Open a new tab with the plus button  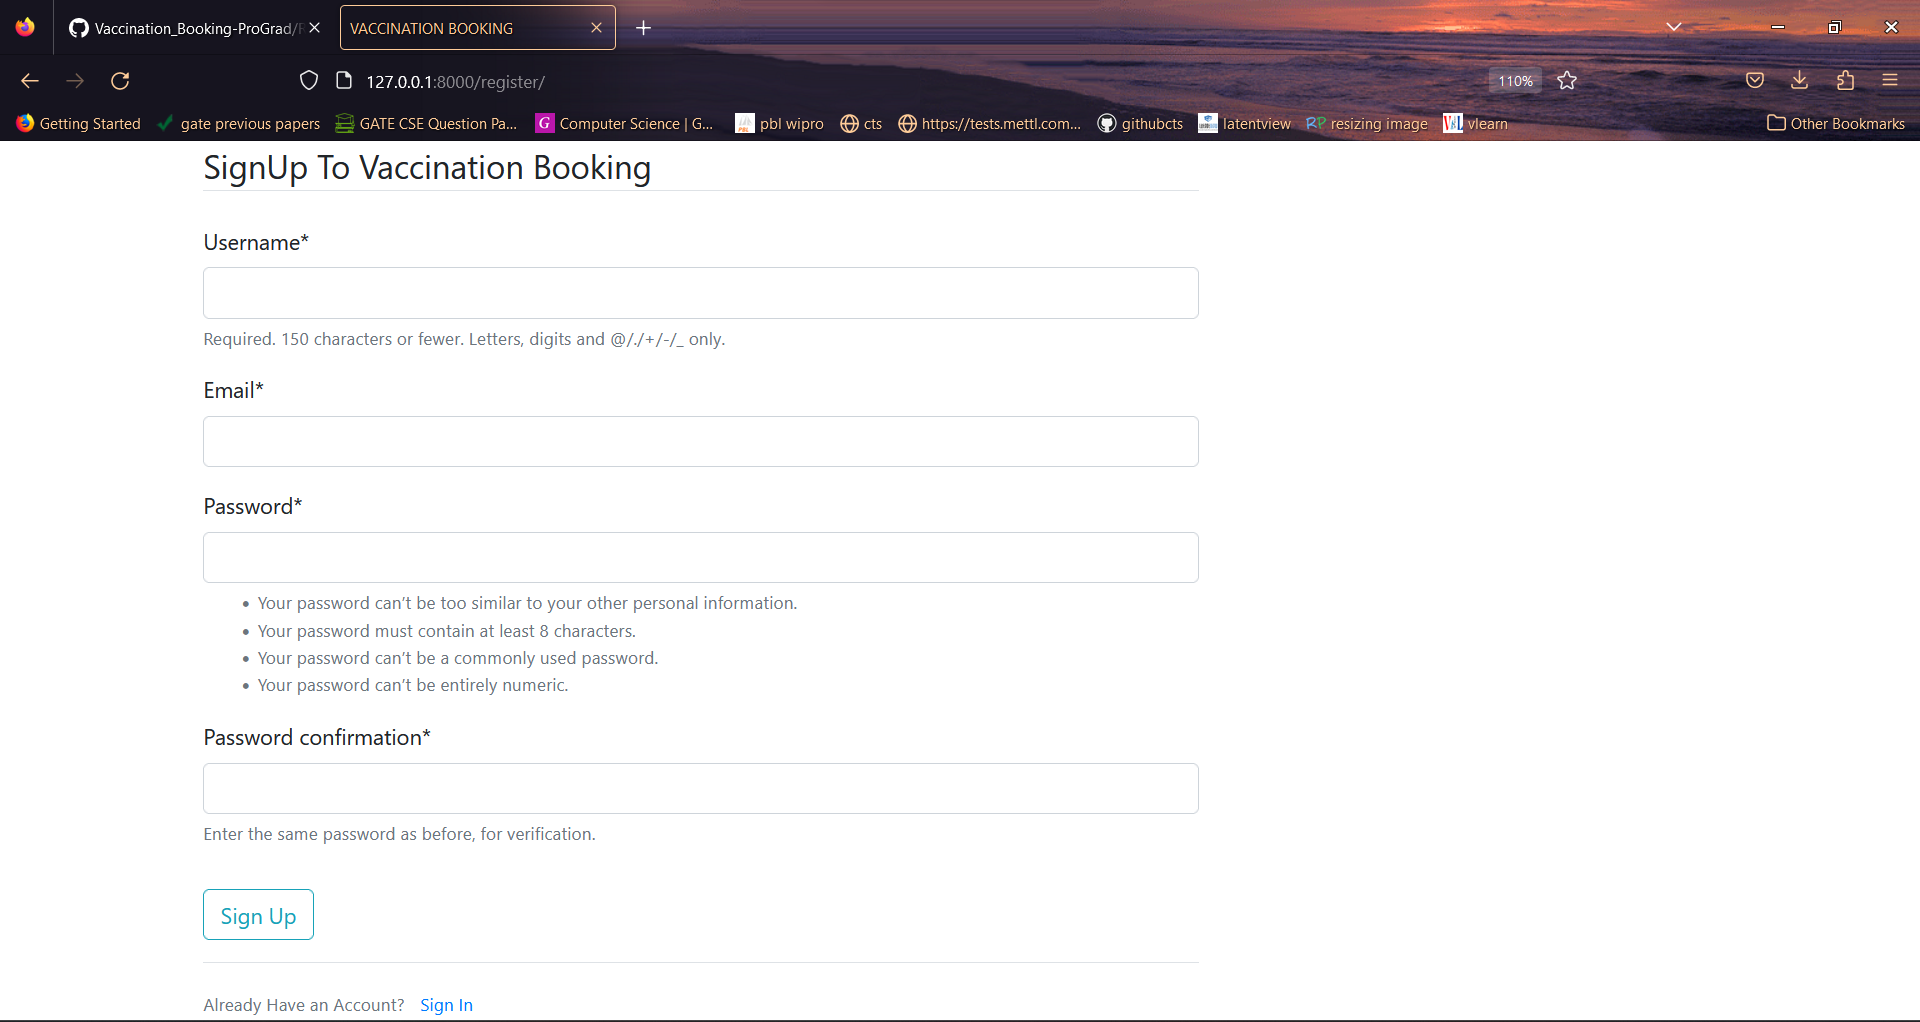coord(643,27)
